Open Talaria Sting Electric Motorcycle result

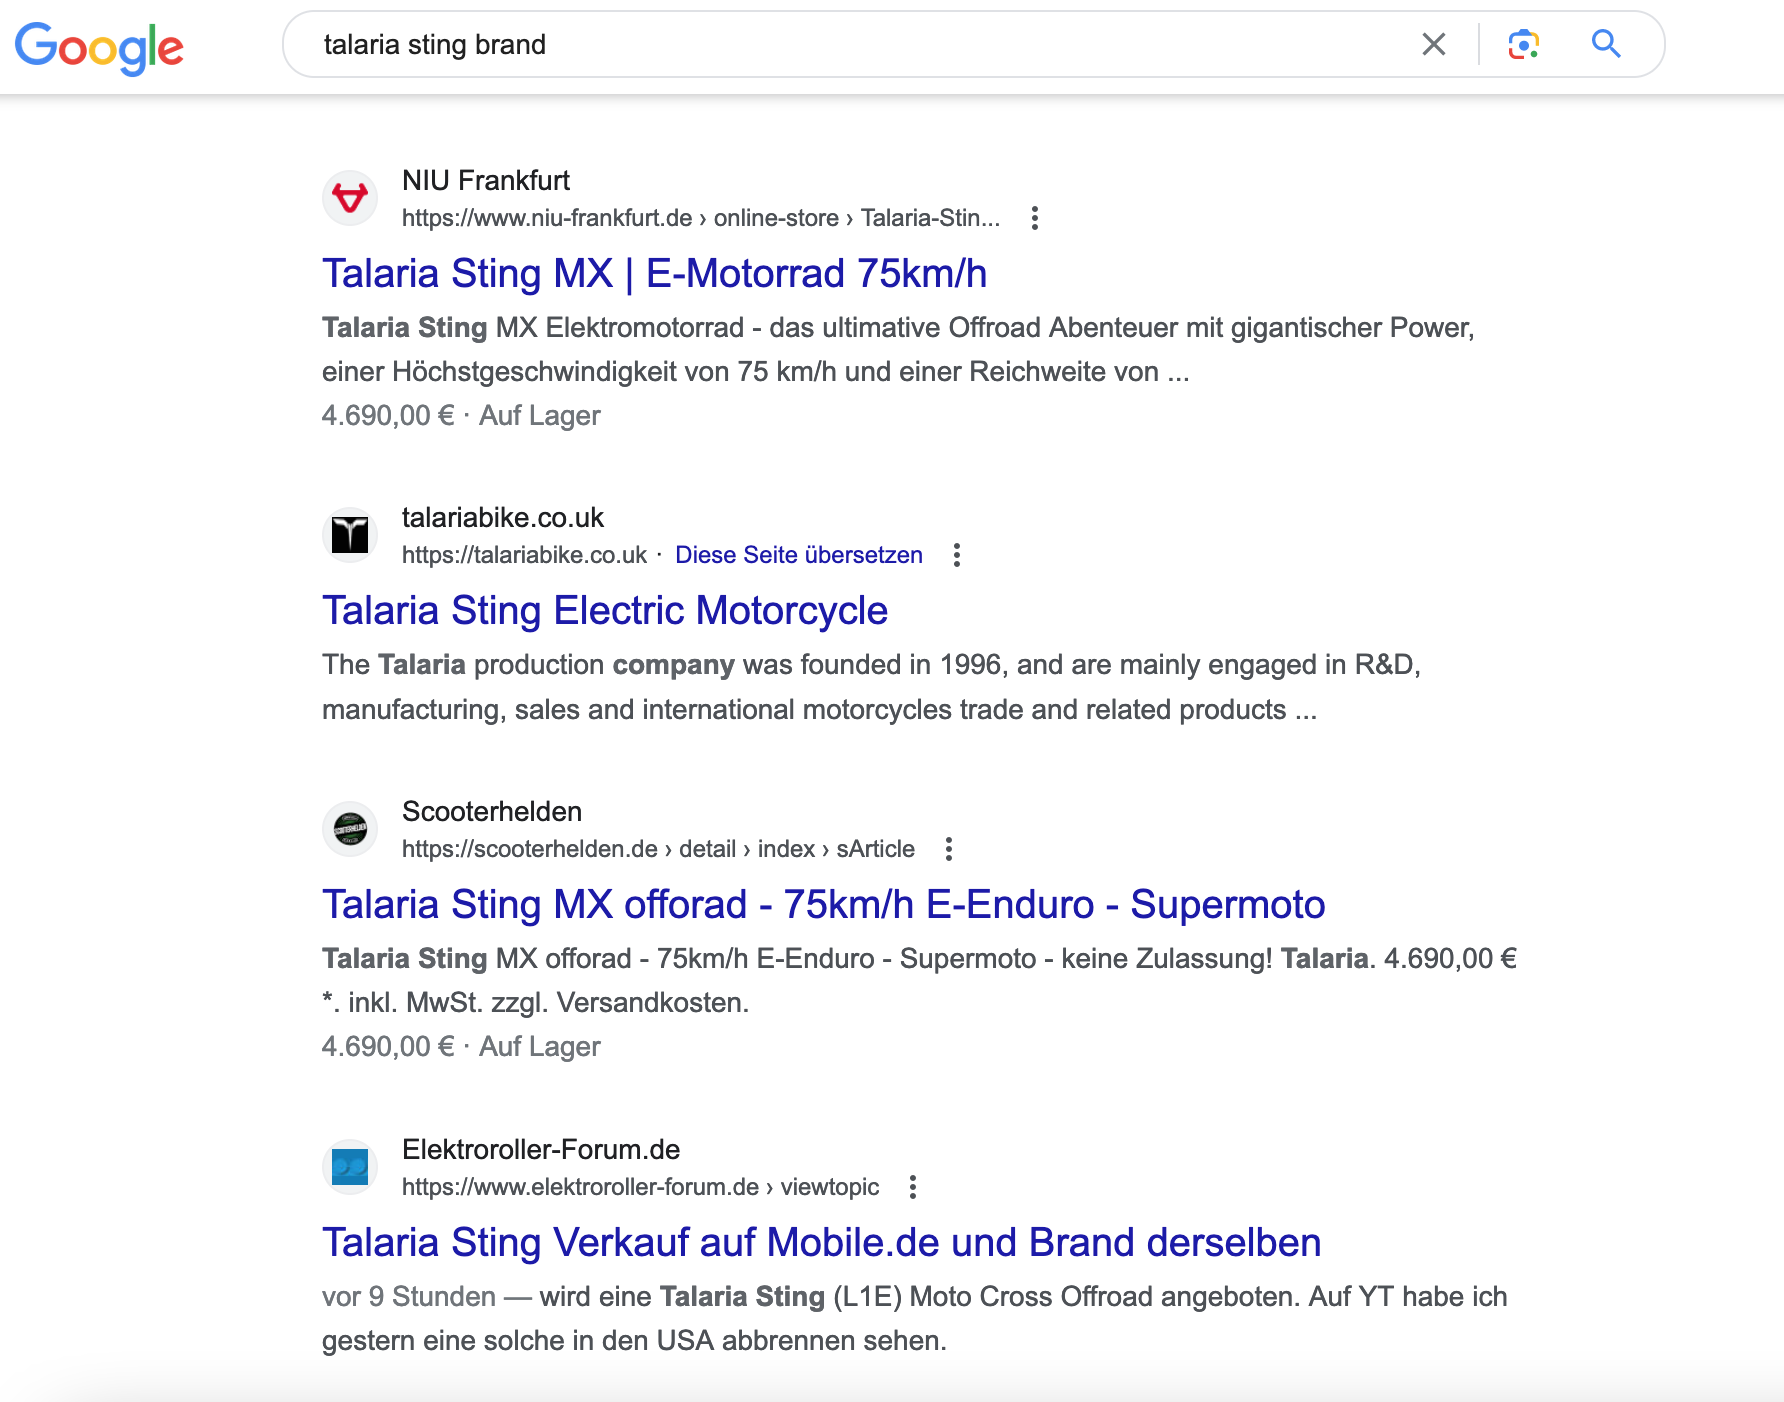pos(605,610)
